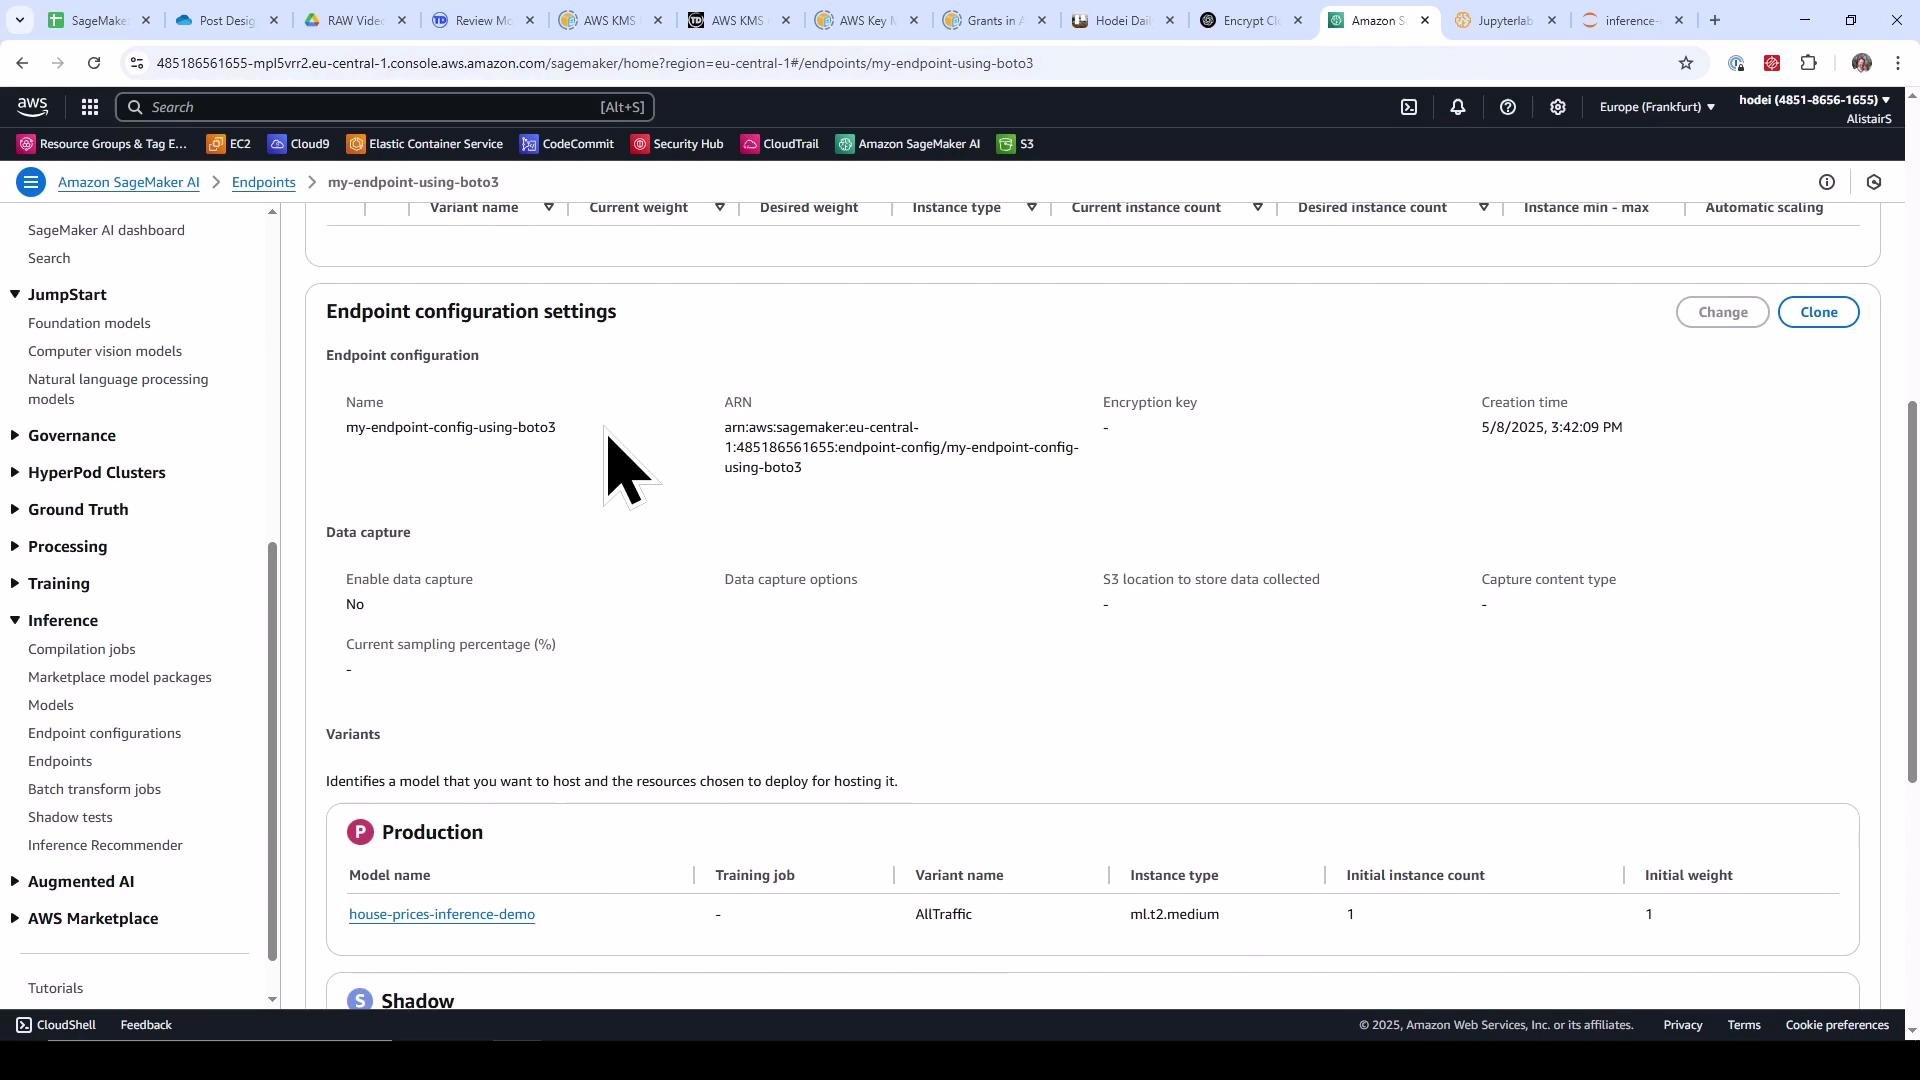Open the EC2 favorite shortcut
This screenshot has width=1920, height=1080.
229,144
